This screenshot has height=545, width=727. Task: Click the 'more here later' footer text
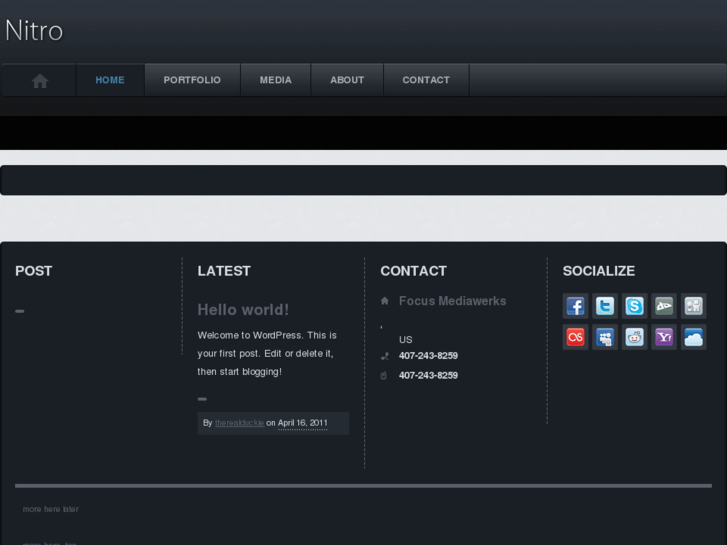point(51,509)
